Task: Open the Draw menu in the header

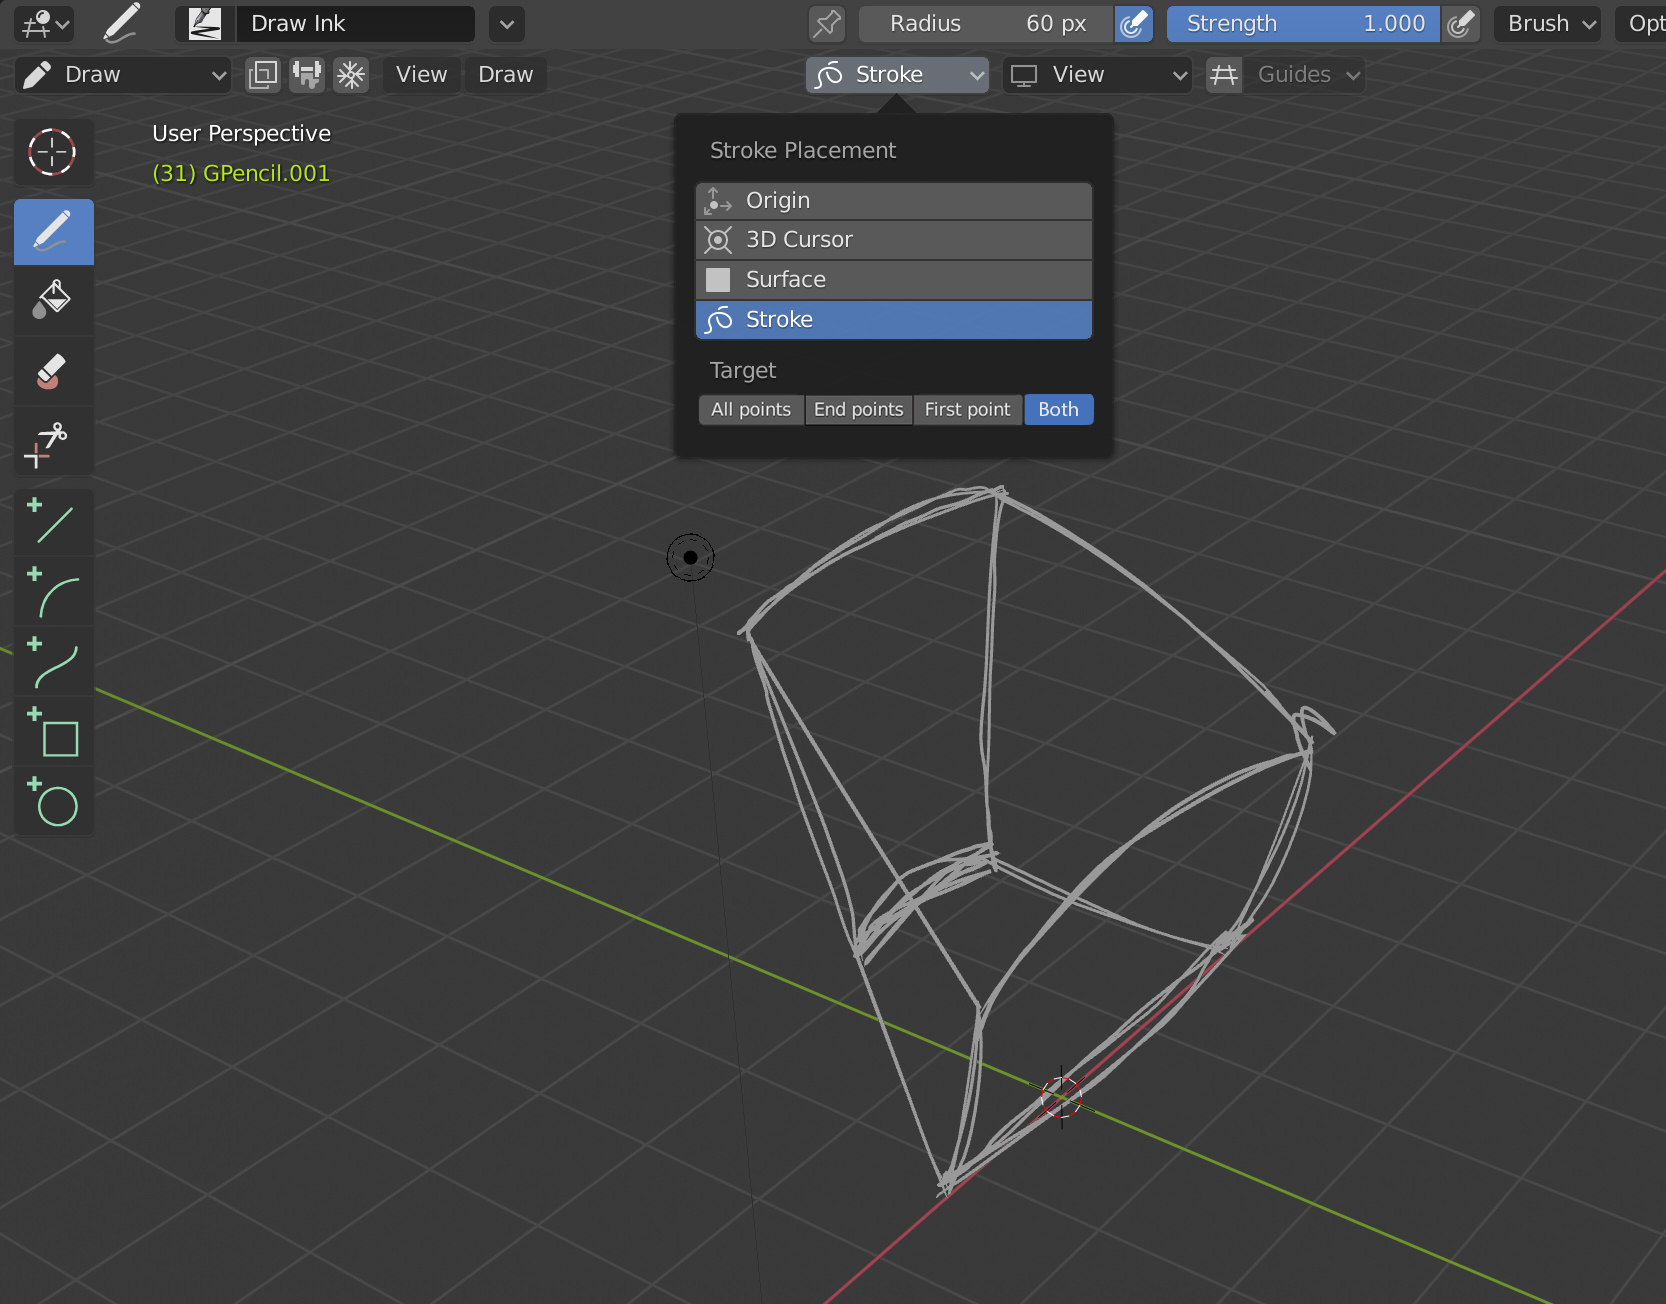Action: click(x=505, y=75)
